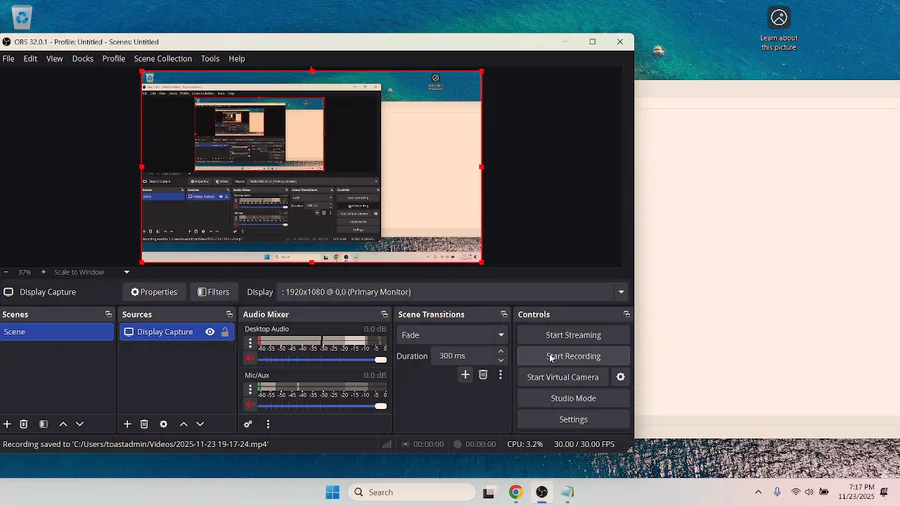The width and height of the screenshot is (900, 506).
Task: Delete transition using trash icon
Action: tap(483, 374)
